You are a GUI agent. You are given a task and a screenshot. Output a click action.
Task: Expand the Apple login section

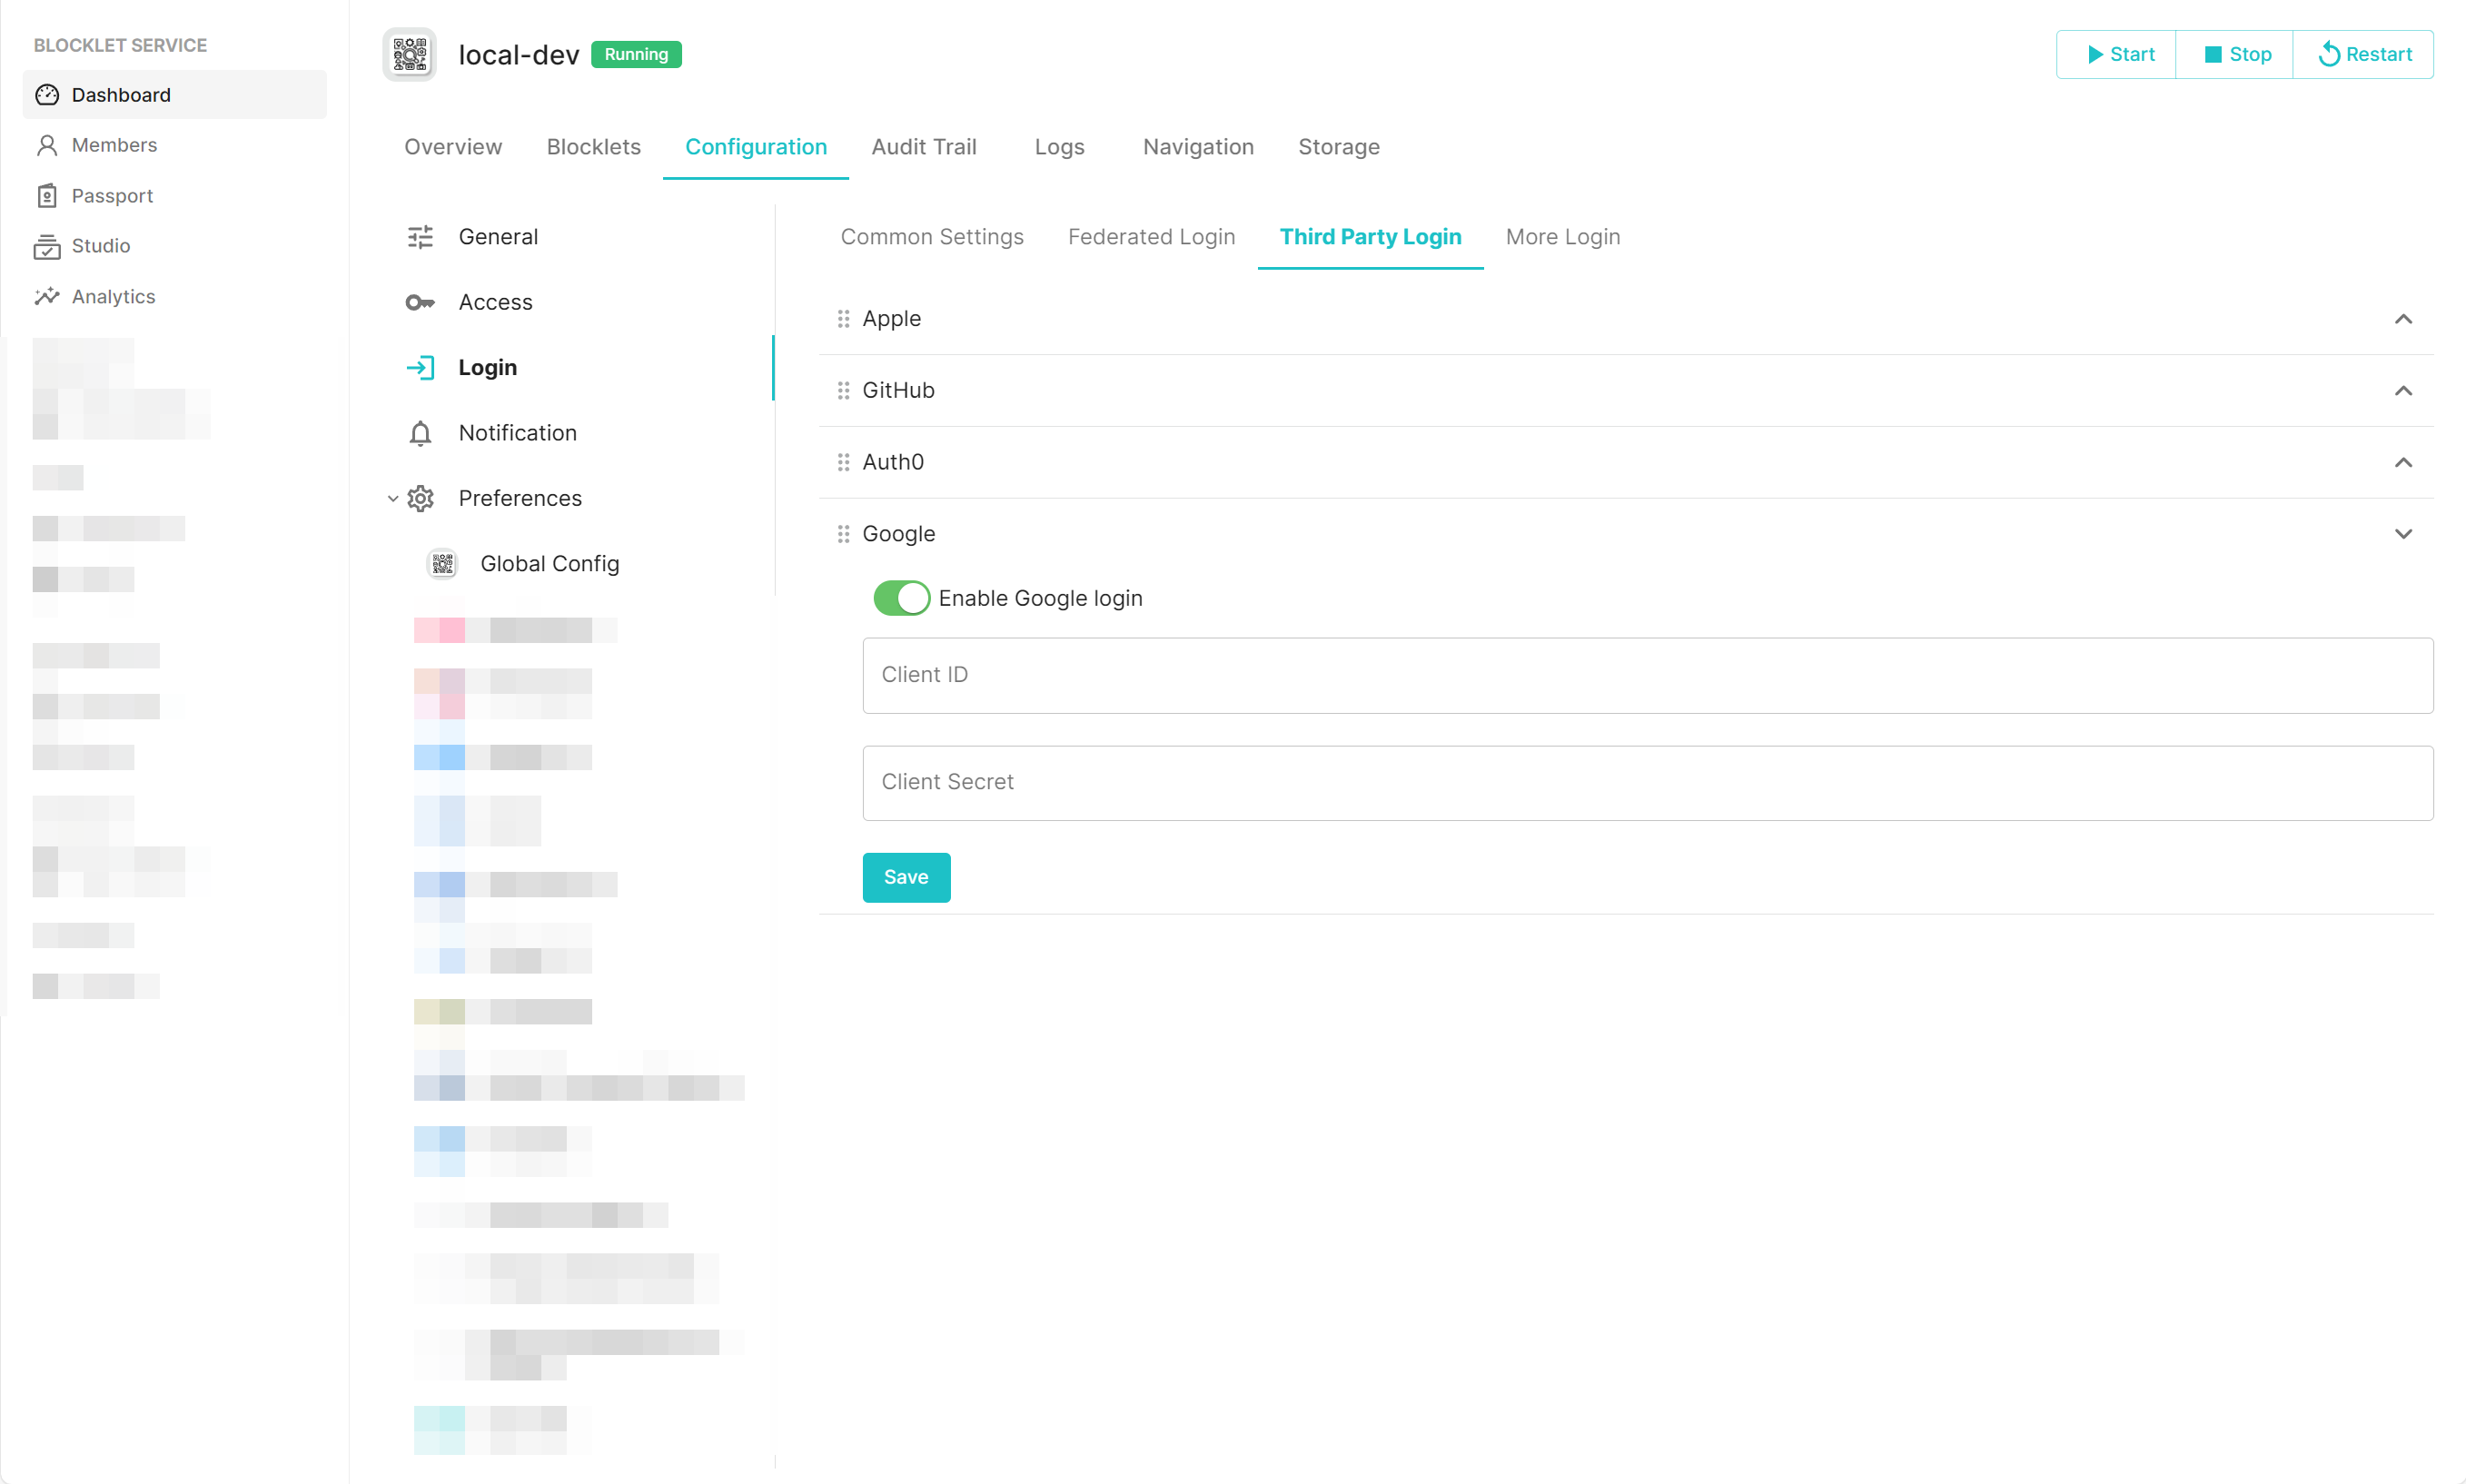pyautogui.click(x=2403, y=319)
